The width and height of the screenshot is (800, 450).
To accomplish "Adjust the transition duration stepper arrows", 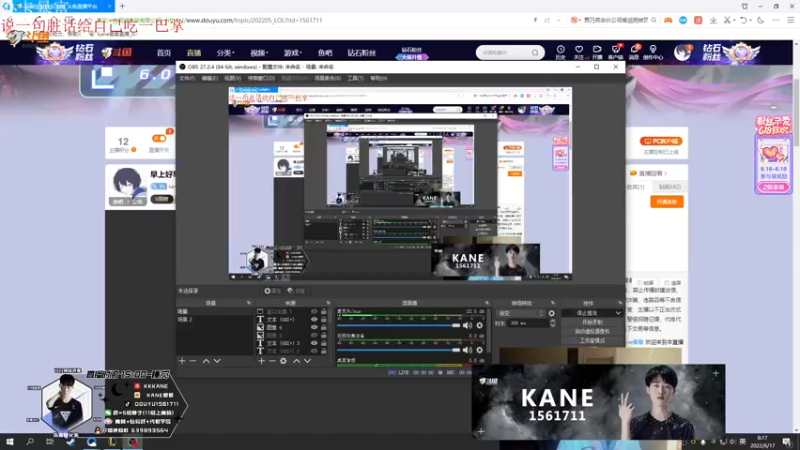I will click(x=553, y=323).
